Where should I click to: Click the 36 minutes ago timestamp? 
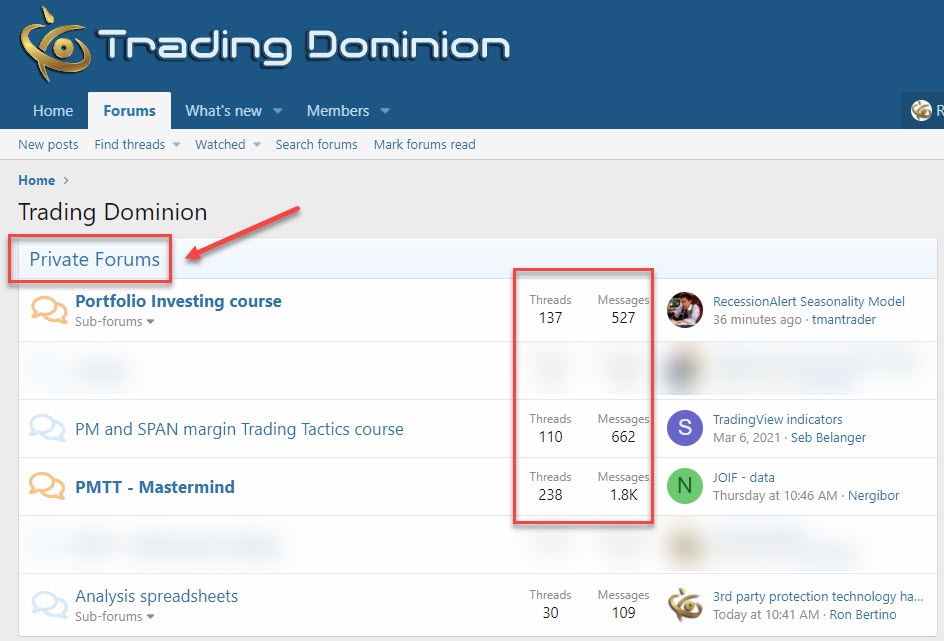pos(757,320)
